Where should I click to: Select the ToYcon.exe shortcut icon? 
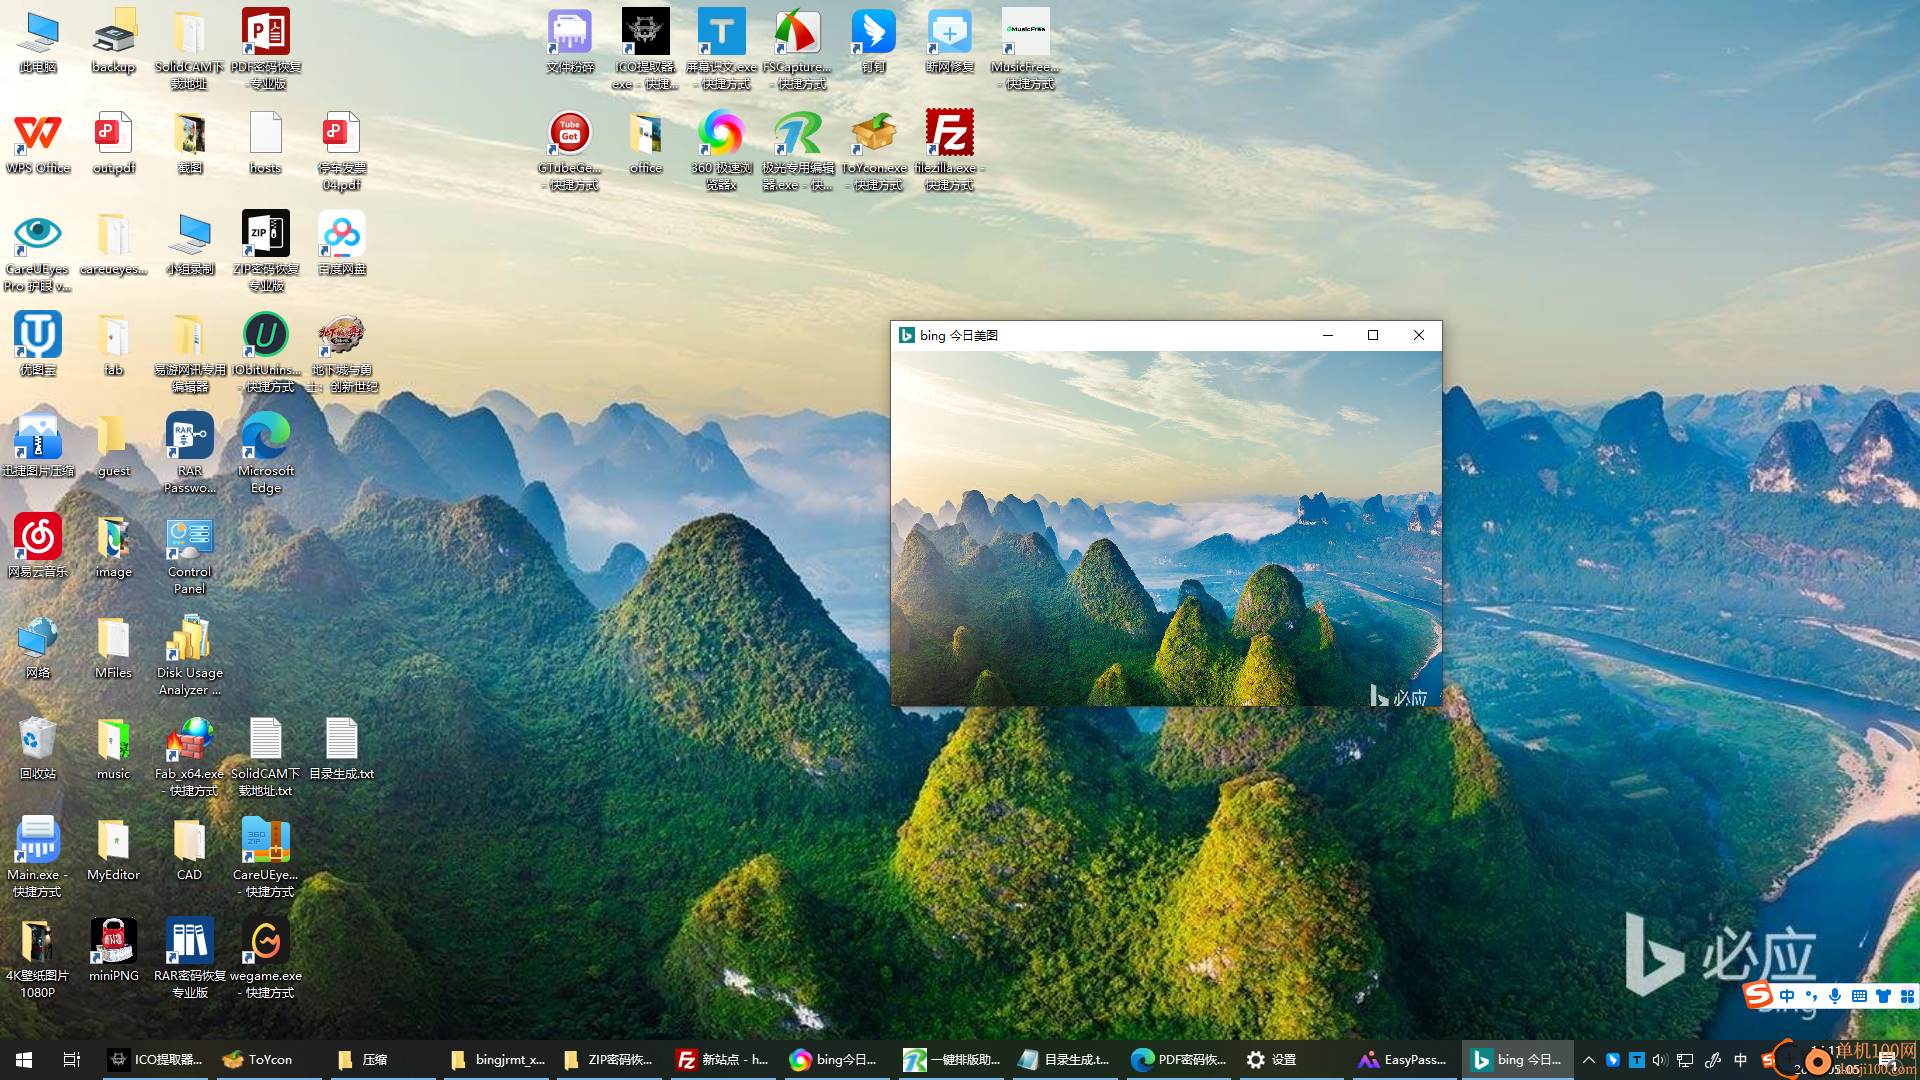[x=874, y=151]
